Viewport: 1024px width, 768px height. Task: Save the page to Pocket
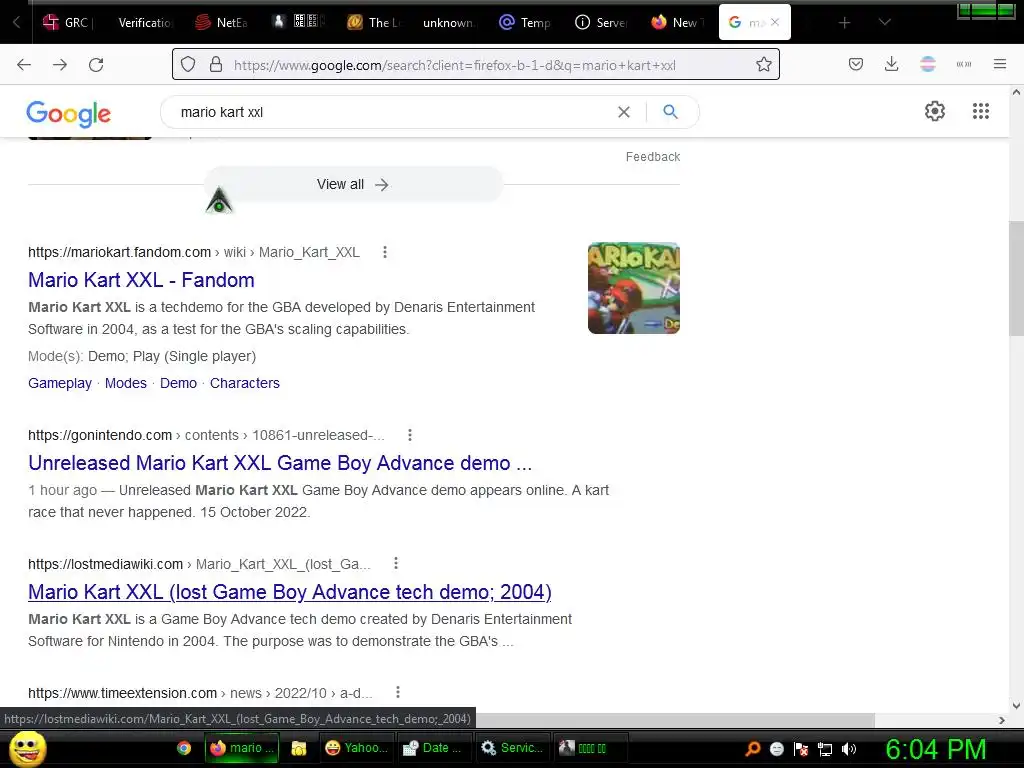(856, 64)
